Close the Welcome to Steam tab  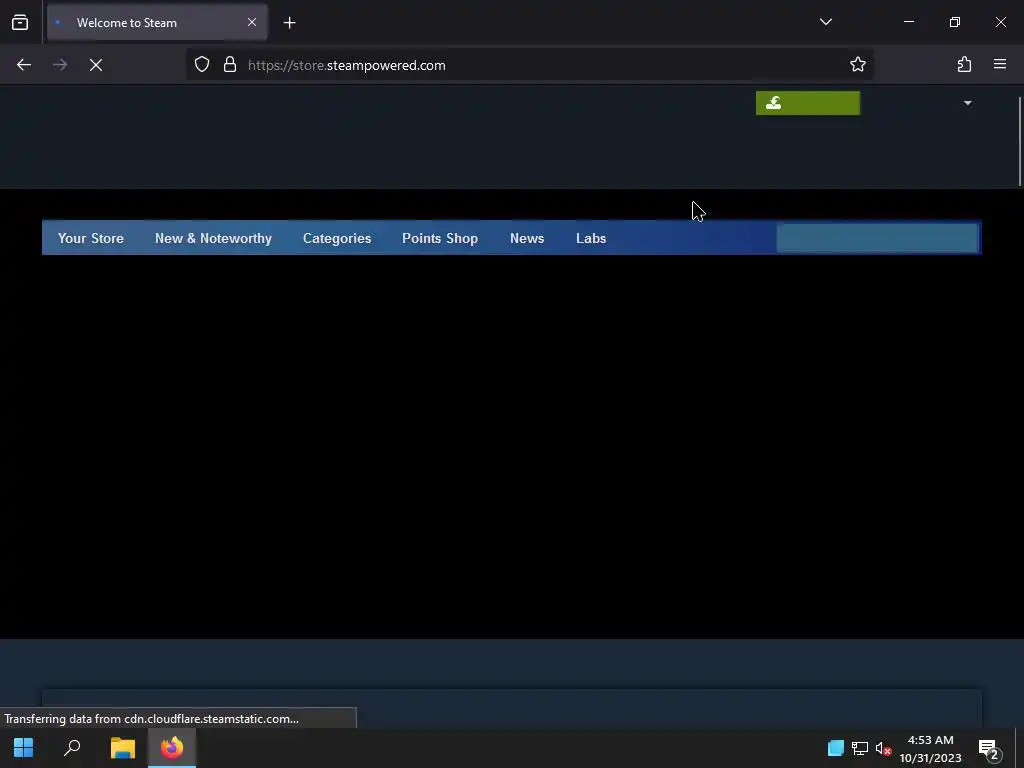pyautogui.click(x=251, y=22)
